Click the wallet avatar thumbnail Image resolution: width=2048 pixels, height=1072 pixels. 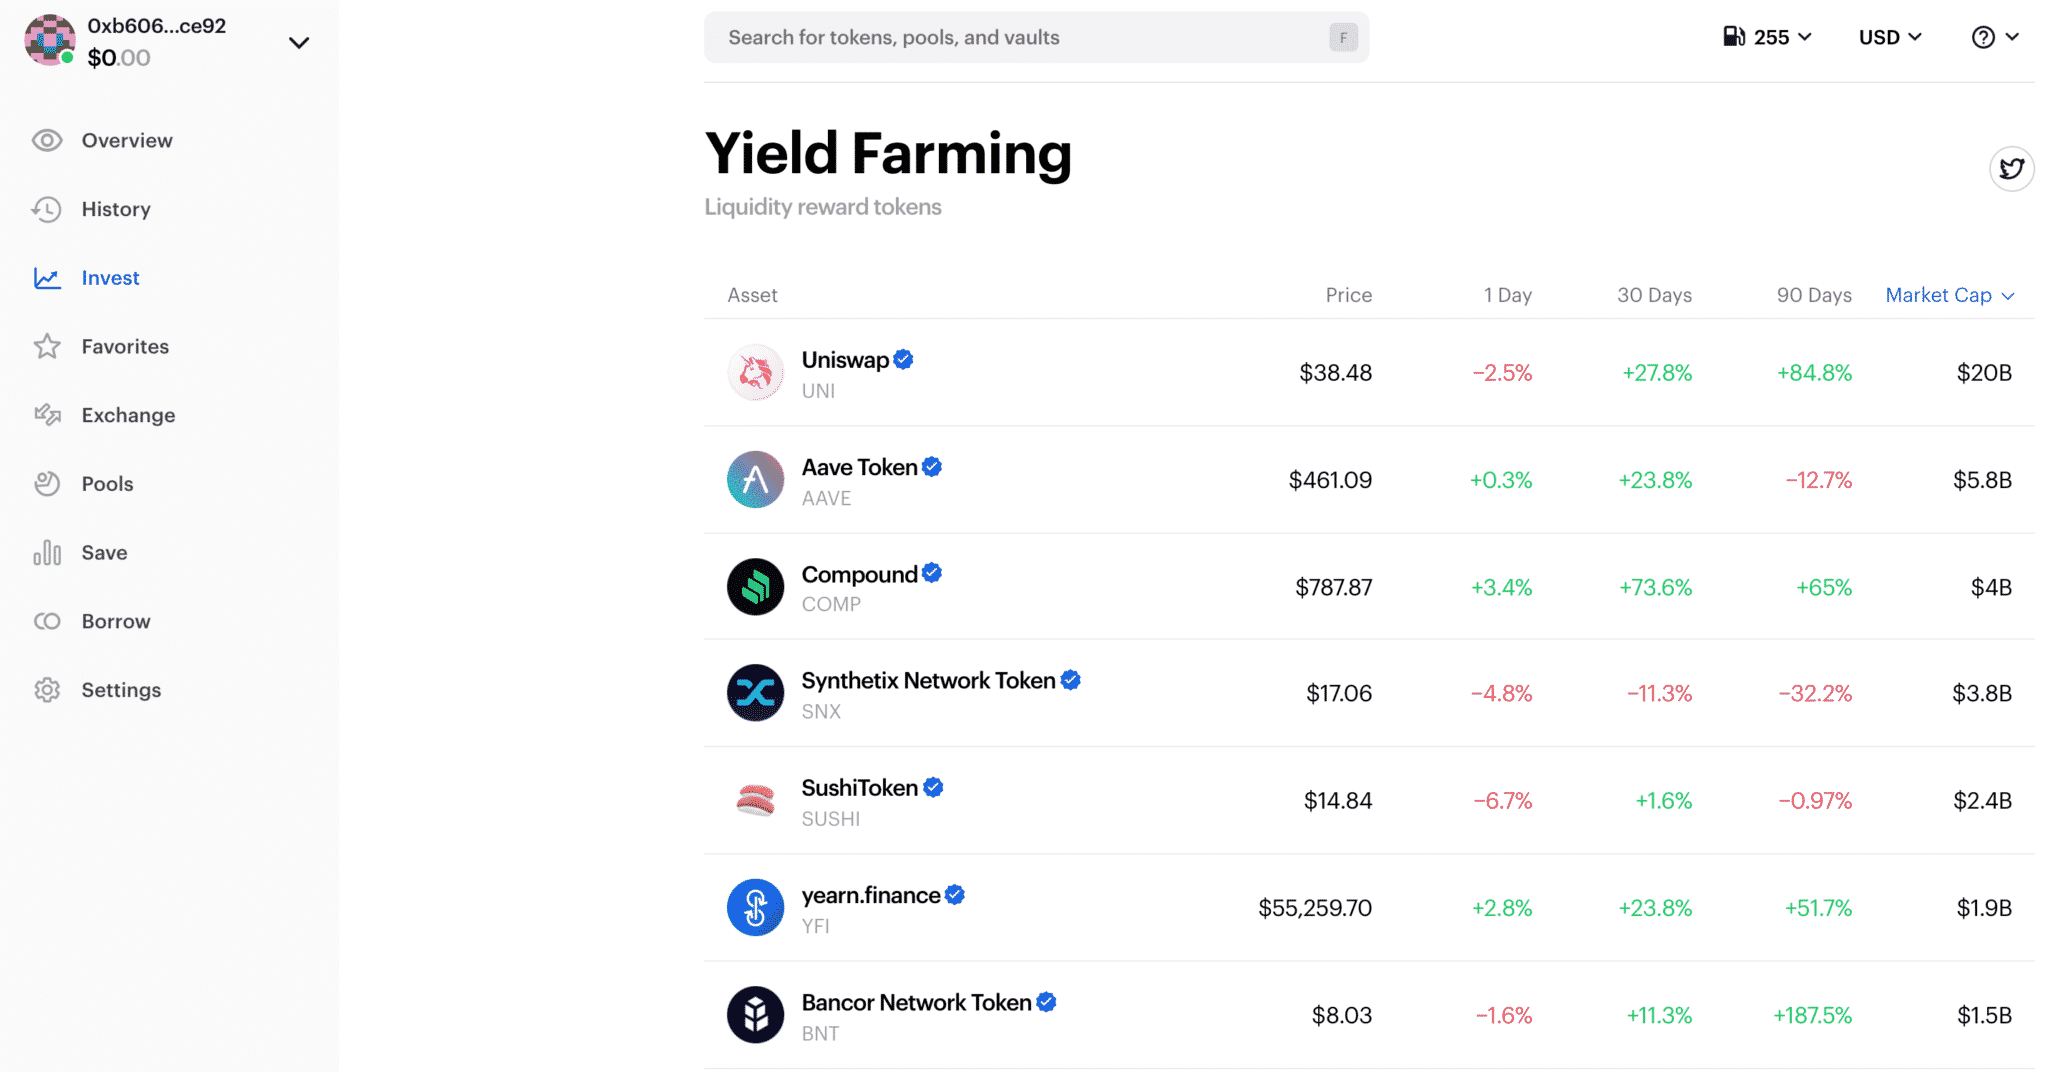pyautogui.click(x=49, y=41)
